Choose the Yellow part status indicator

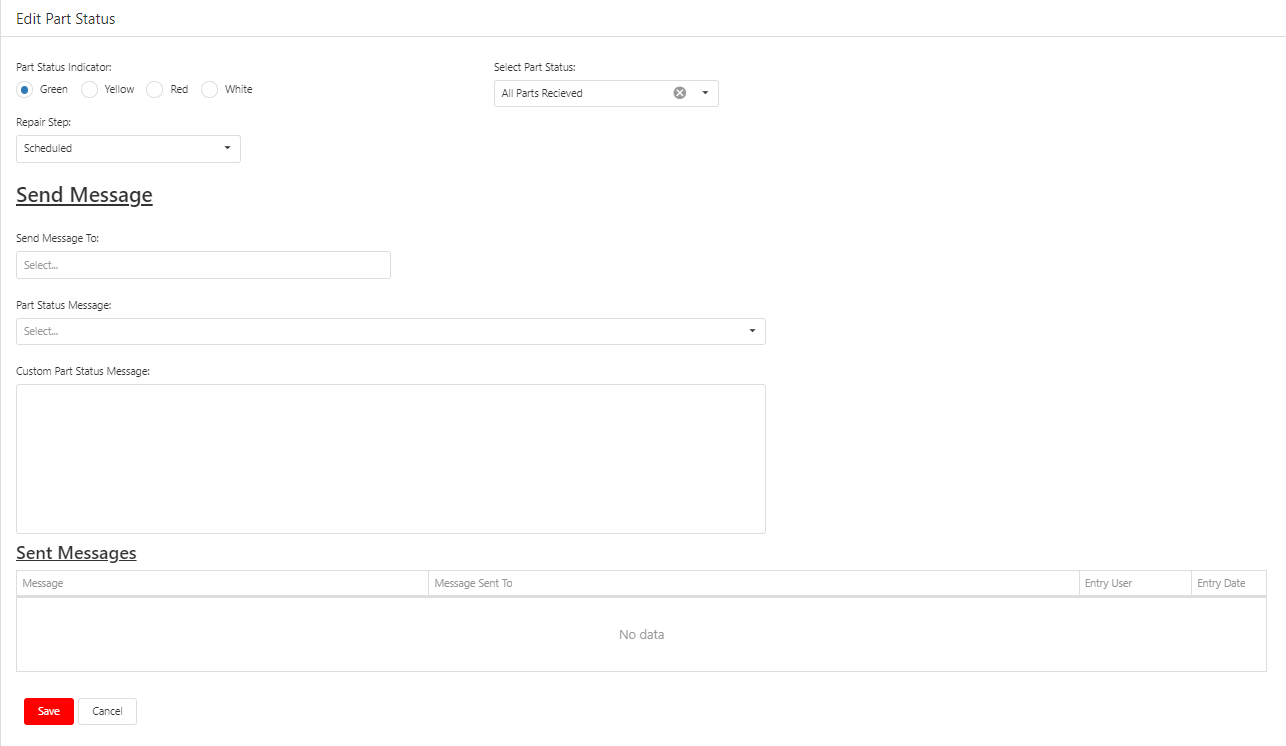point(90,90)
